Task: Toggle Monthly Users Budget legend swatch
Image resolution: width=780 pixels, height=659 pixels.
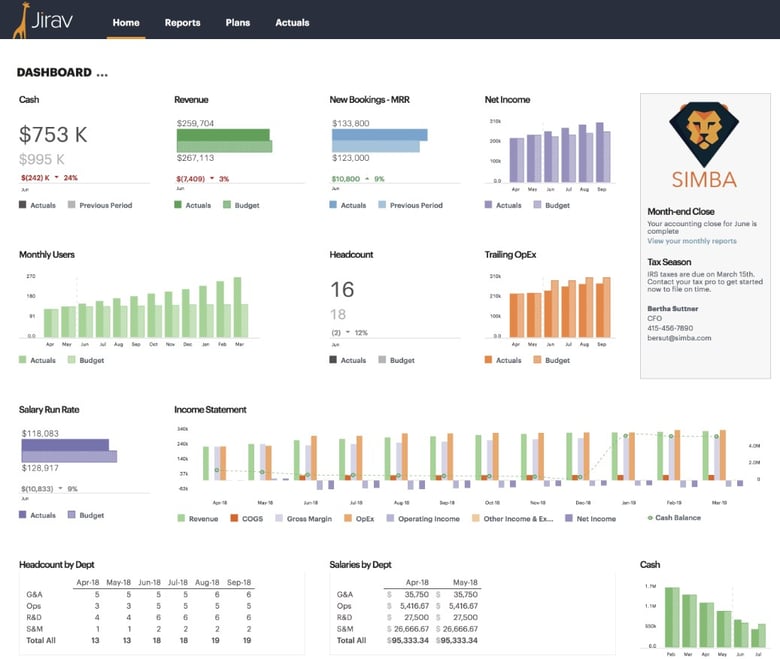Action: (x=72, y=360)
